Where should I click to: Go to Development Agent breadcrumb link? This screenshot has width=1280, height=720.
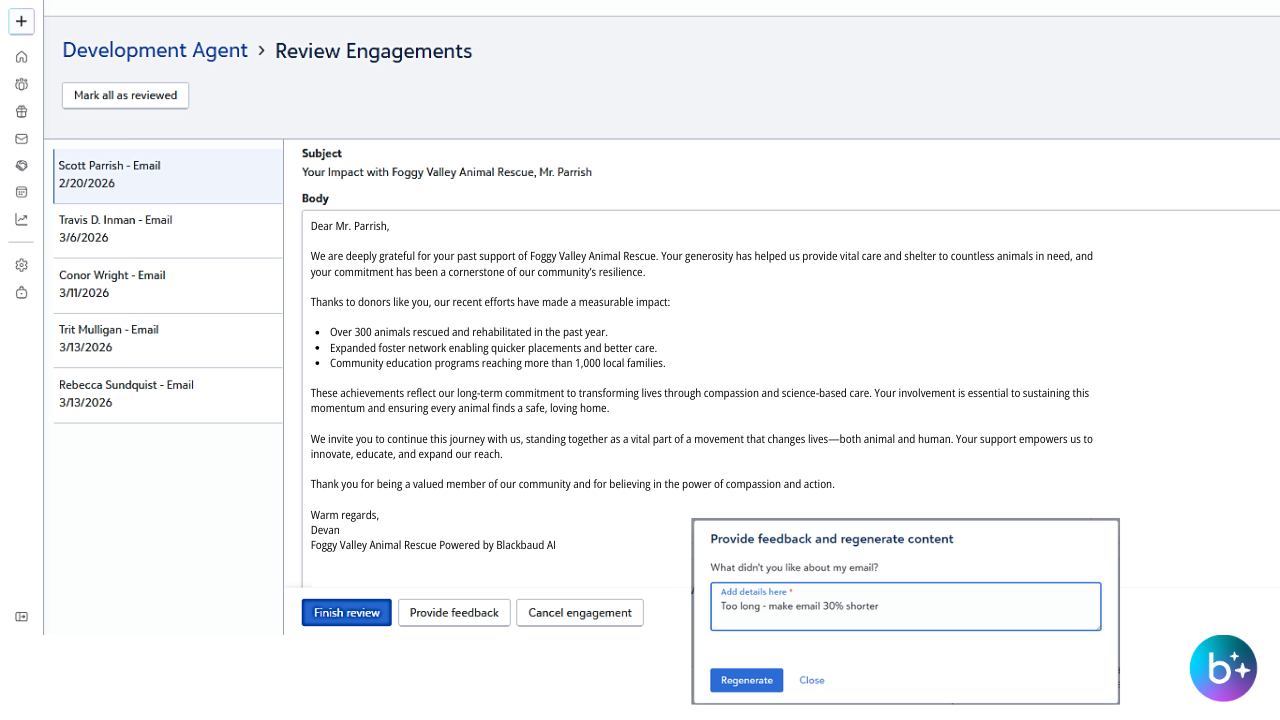(x=155, y=50)
